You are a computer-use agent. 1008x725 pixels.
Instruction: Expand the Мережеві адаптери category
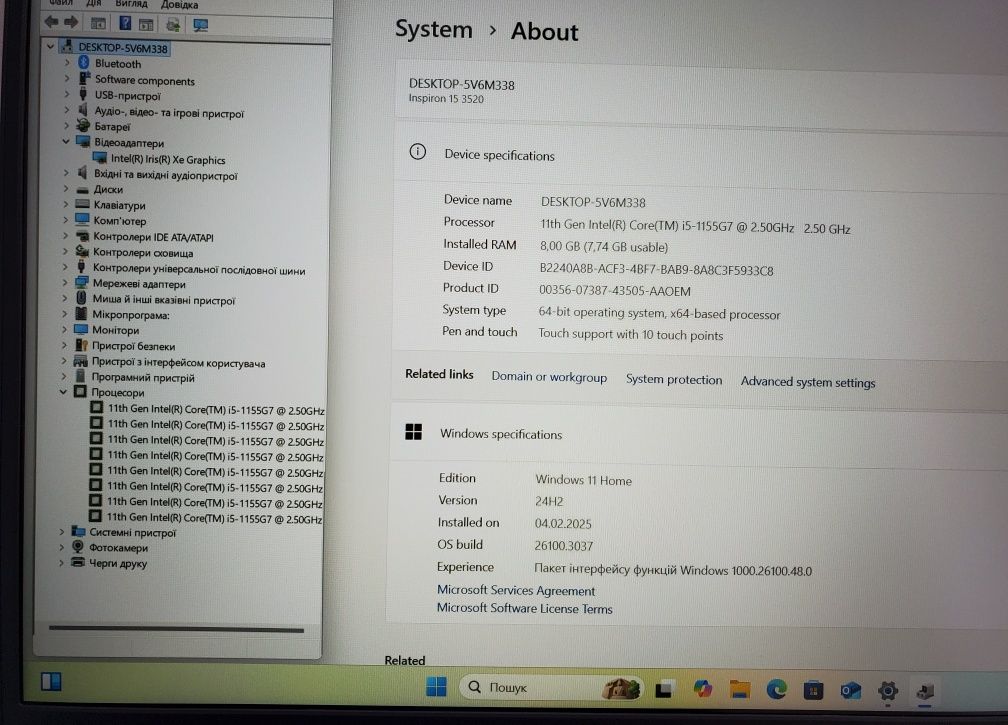point(65,283)
